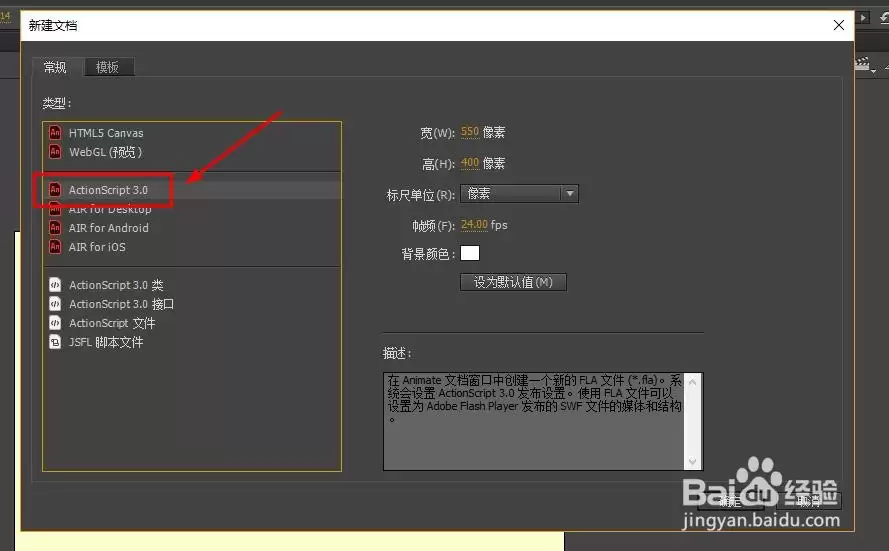Click the 设为默认值(M) button
889x551 pixels.
point(513,282)
